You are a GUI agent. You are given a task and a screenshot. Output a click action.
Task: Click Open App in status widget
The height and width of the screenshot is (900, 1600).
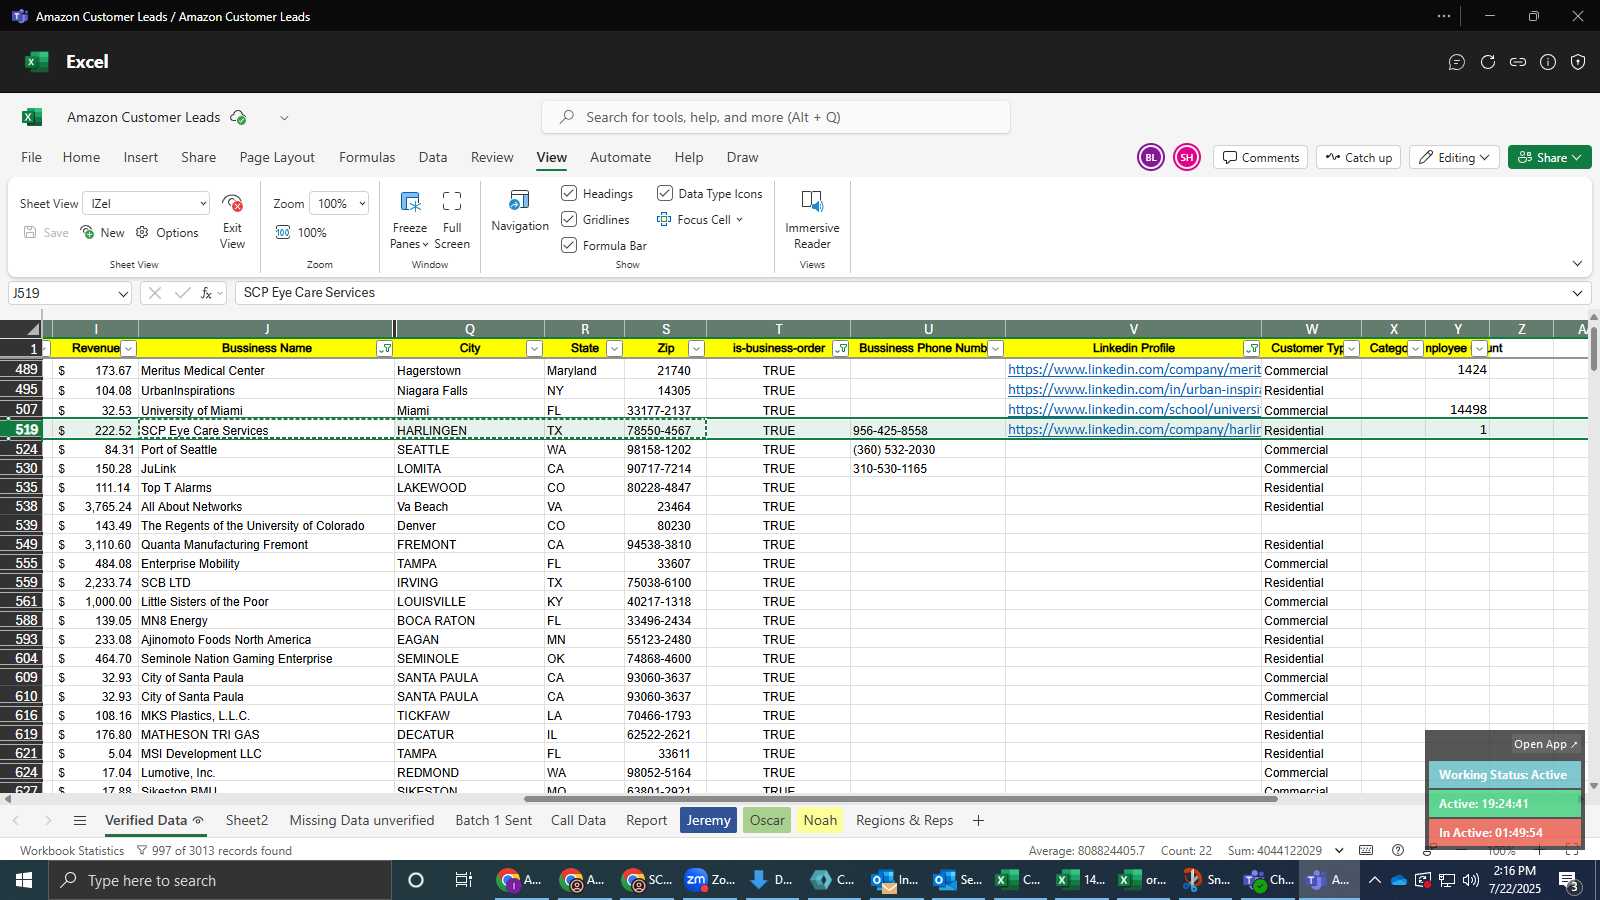click(x=1545, y=744)
